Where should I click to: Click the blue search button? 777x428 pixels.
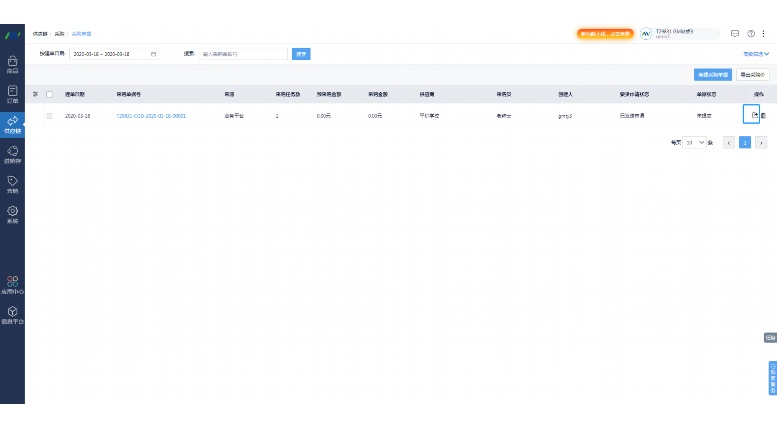(301, 54)
